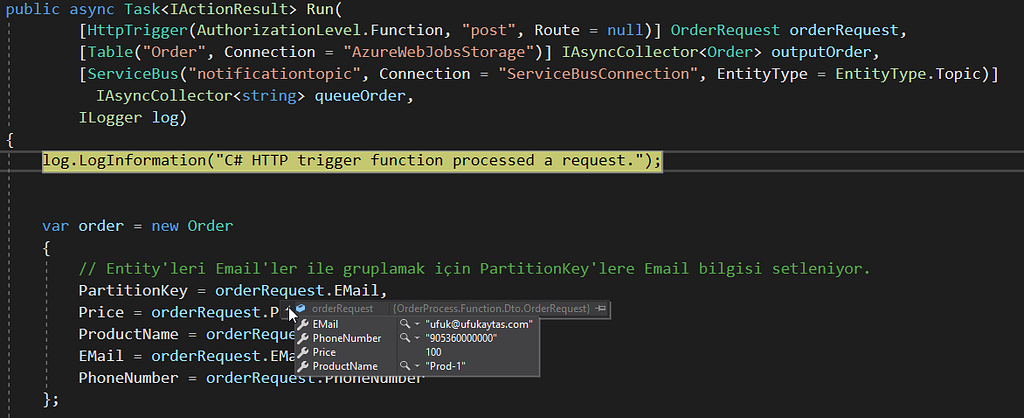Viewport: 1024px width, 418px height.
Task: Click the "notificationtopic" string literal
Action: coord(277,74)
